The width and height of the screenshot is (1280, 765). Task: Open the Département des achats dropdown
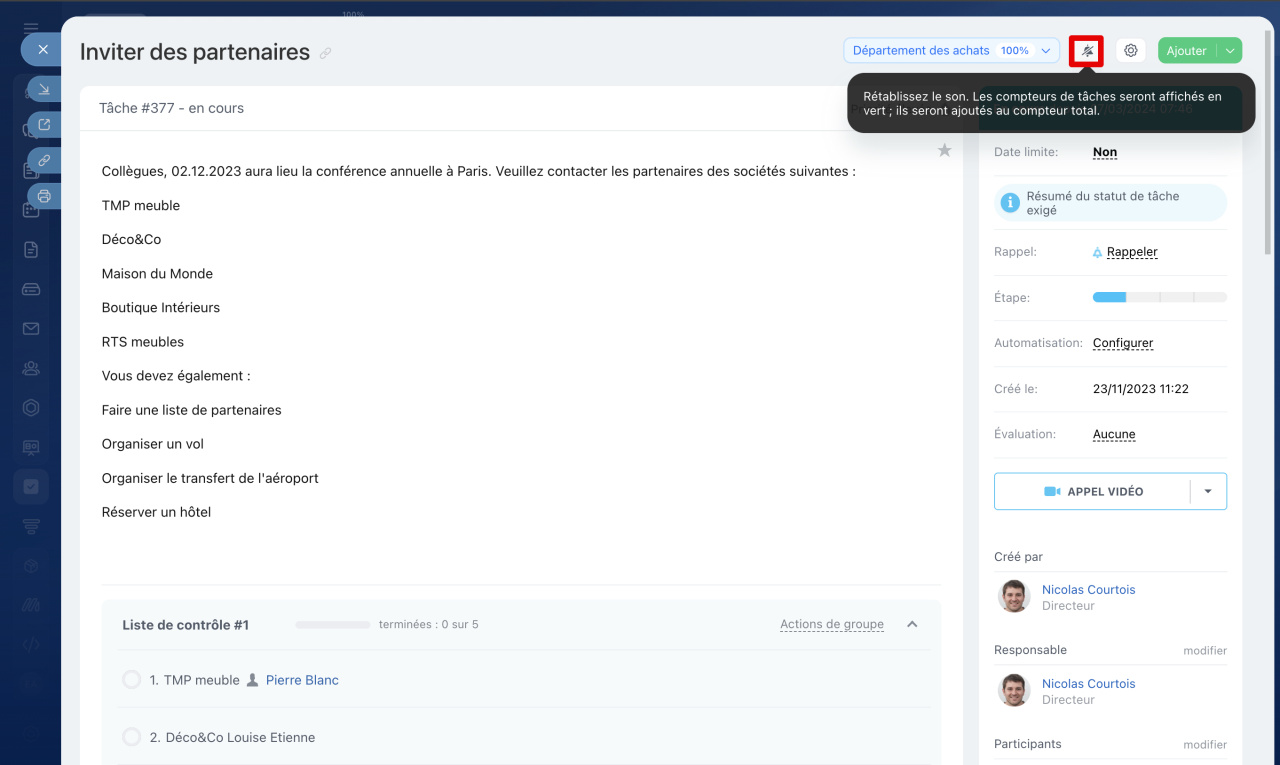coord(950,51)
